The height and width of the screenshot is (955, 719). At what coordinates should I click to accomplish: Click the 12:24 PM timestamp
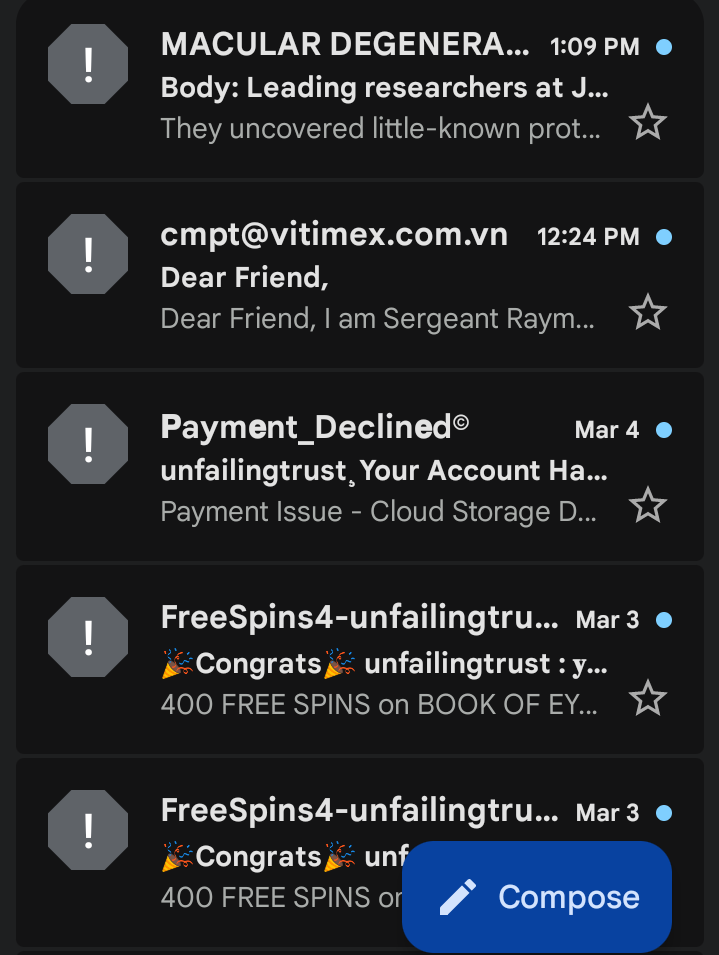pos(588,237)
